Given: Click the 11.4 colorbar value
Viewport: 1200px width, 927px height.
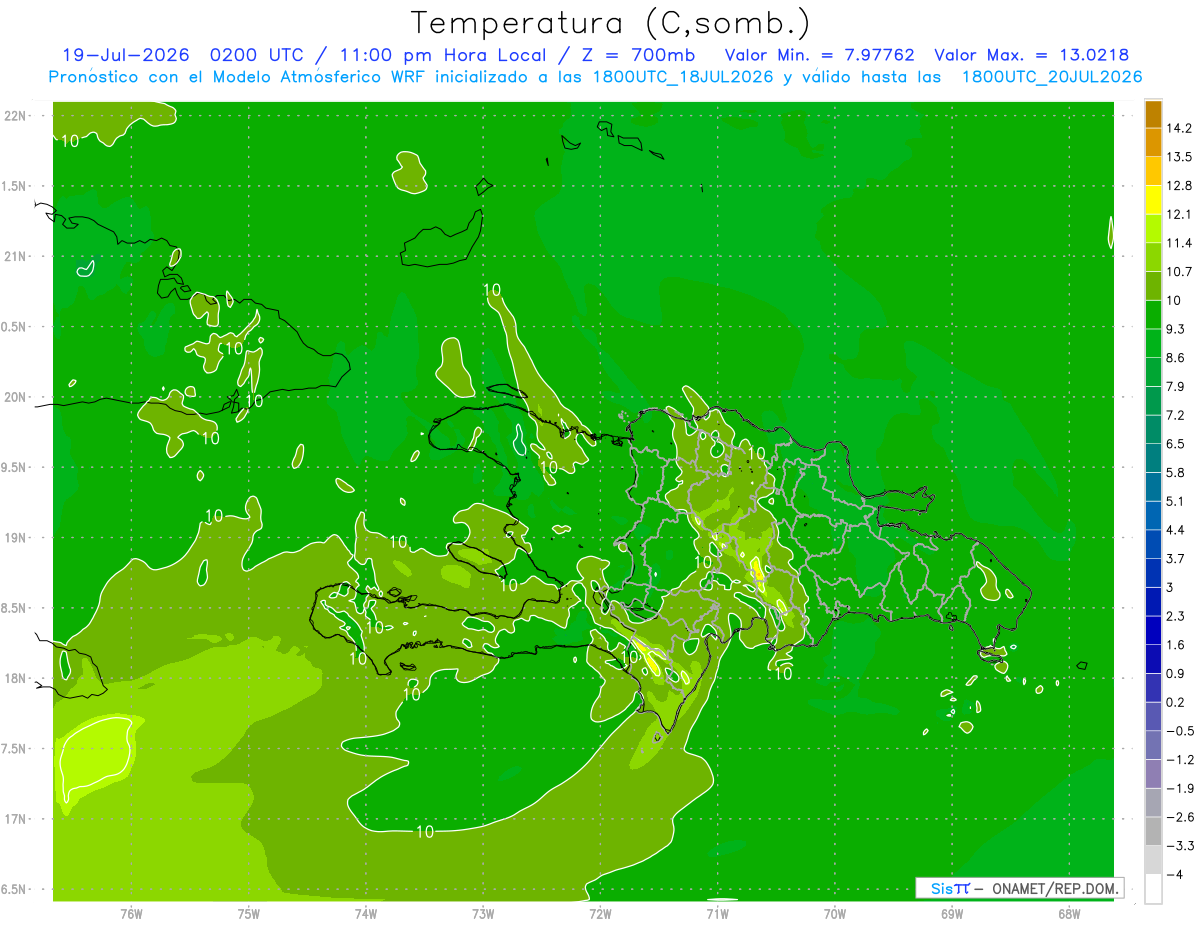Looking at the screenshot, I should click(1179, 243).
